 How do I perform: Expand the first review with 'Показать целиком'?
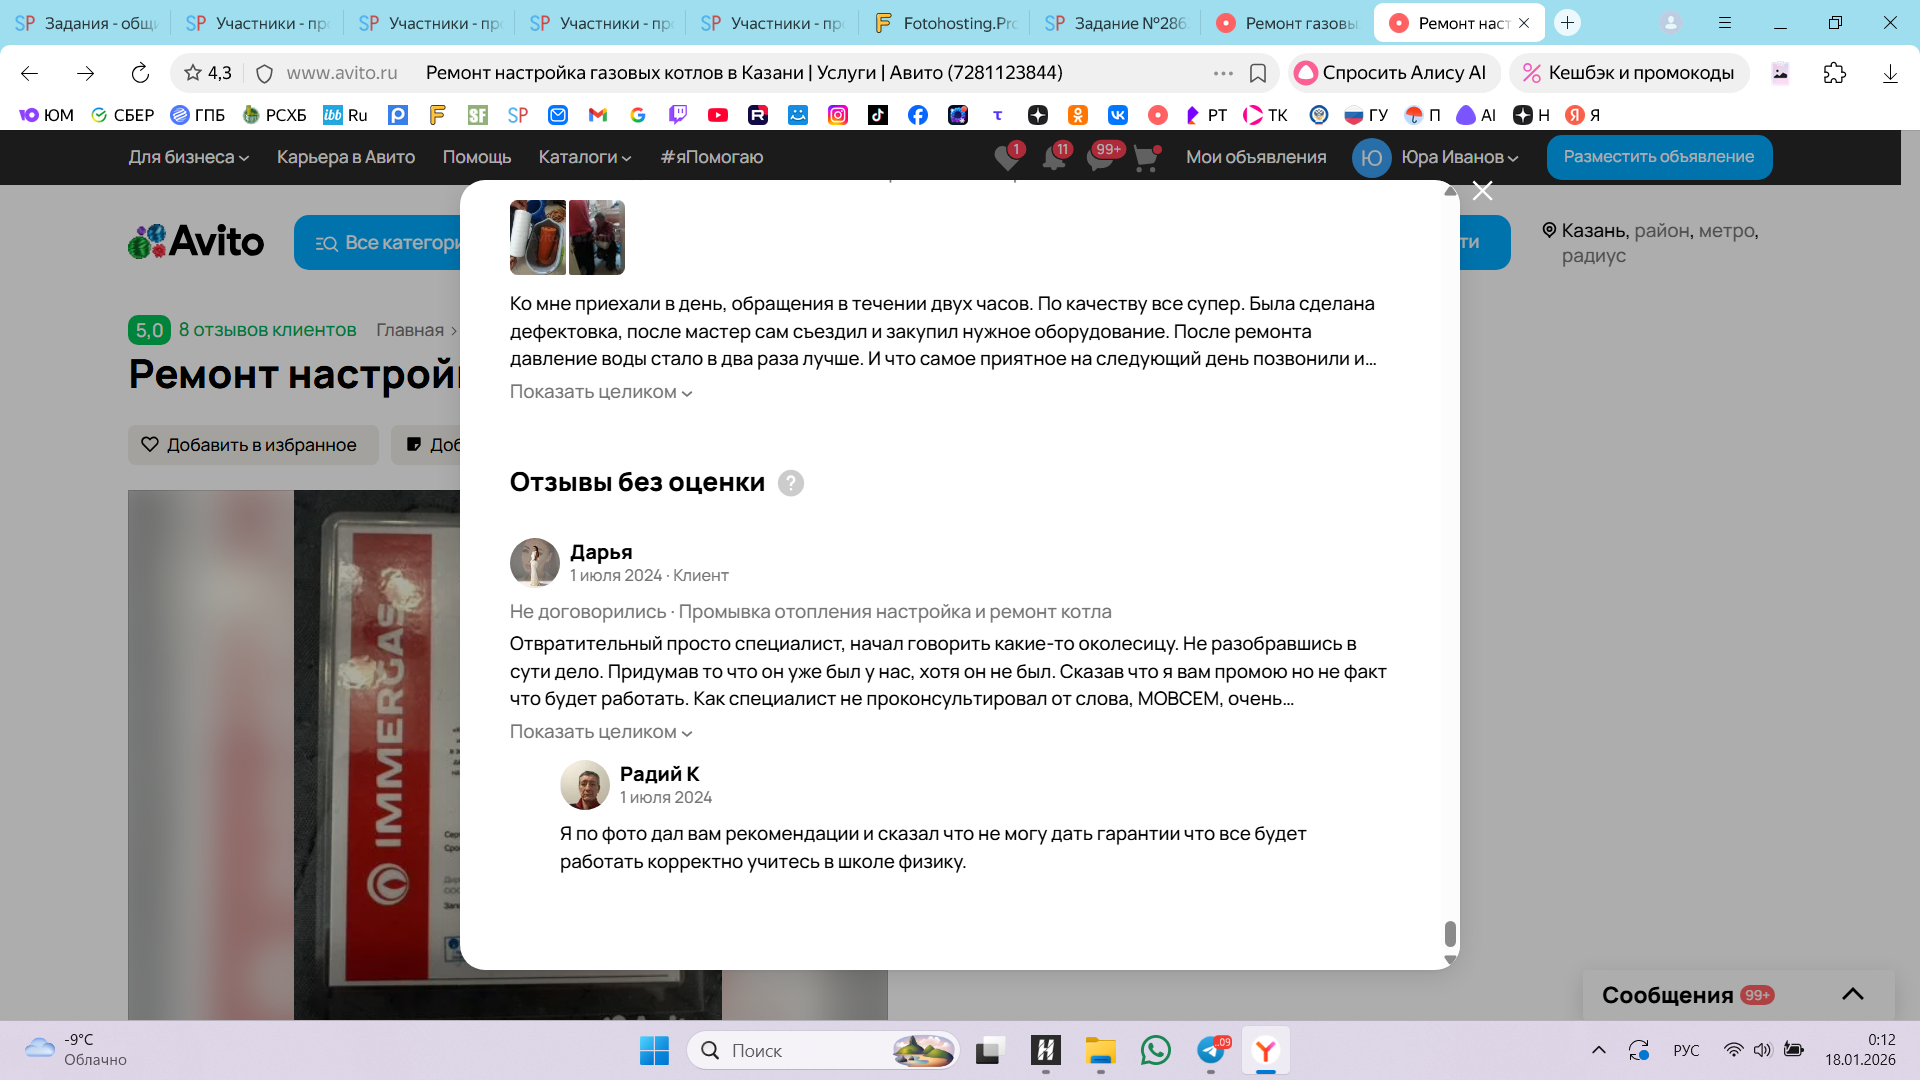click(600, 392)
